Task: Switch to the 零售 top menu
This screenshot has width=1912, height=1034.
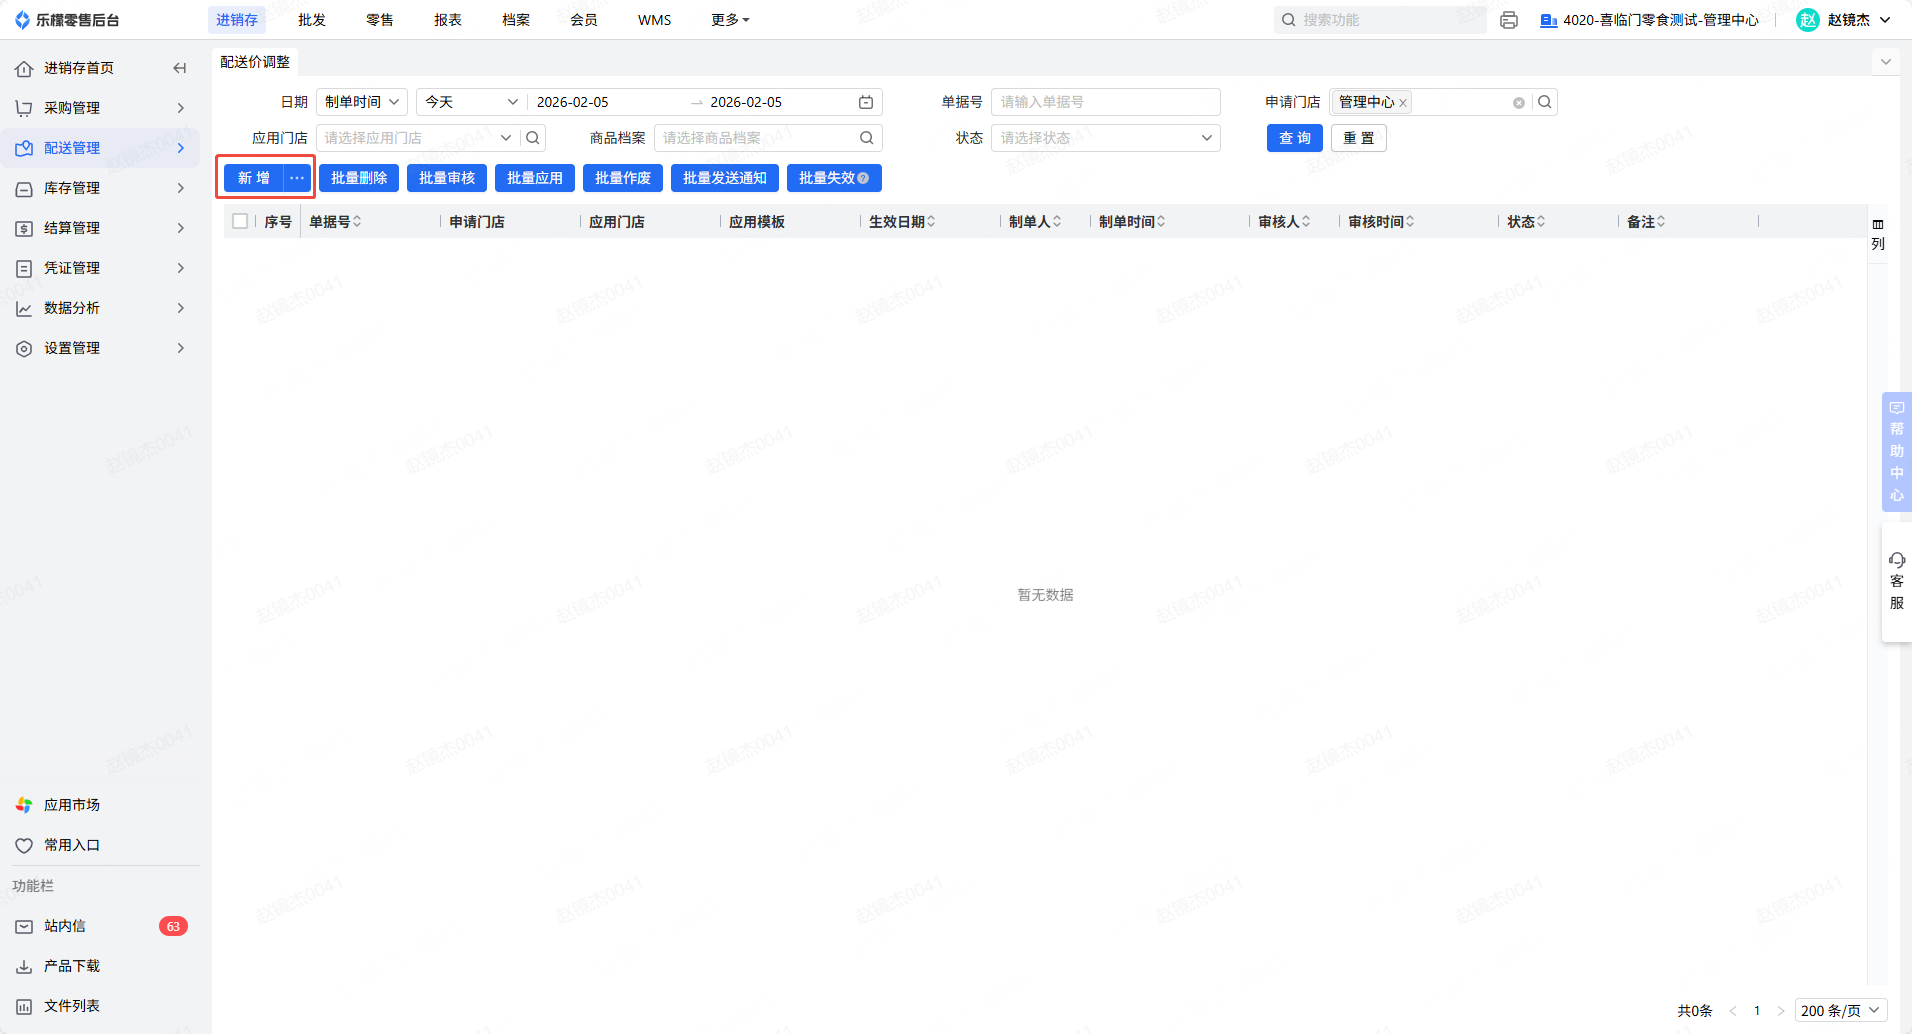Action: pos(380,20)
